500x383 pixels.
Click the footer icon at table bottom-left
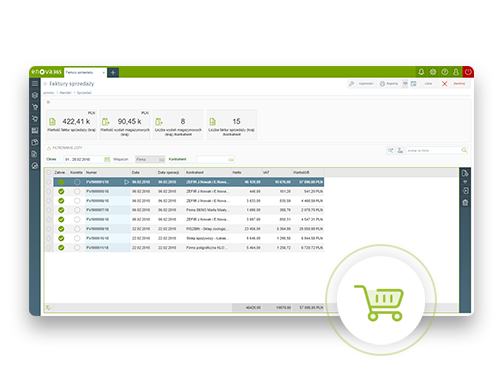(49, 307)
